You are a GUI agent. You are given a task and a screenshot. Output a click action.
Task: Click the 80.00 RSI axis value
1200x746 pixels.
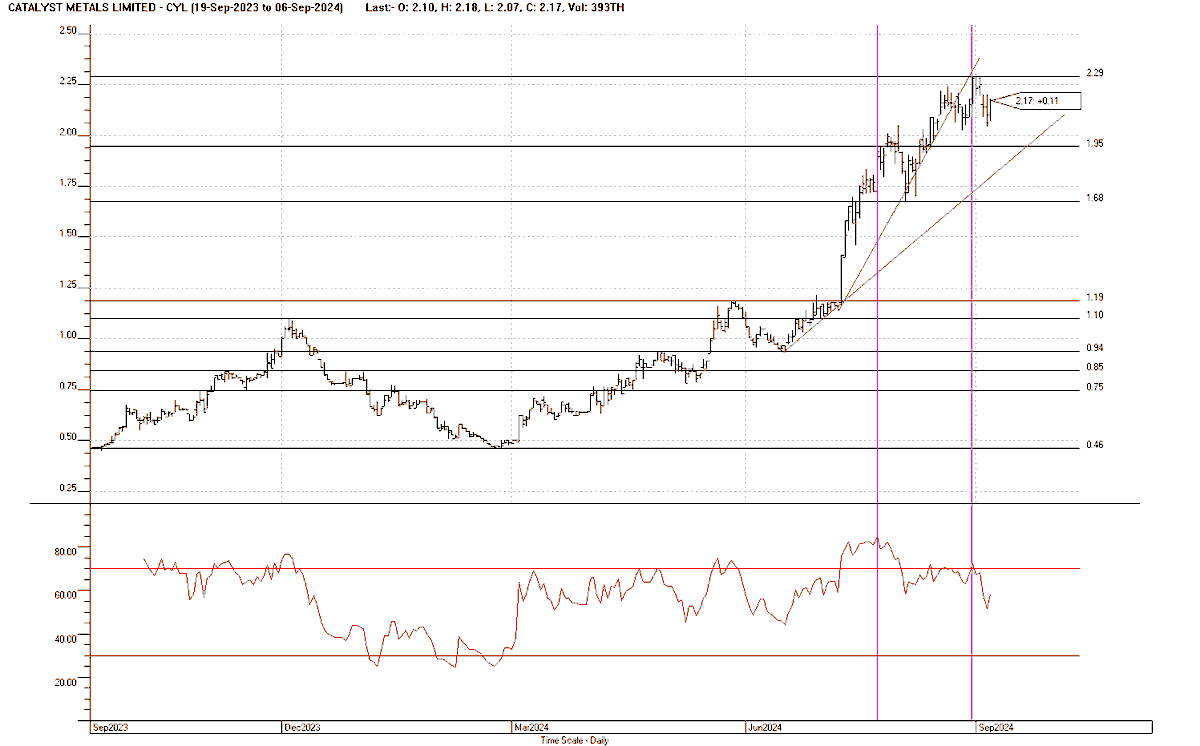(66, 551)
